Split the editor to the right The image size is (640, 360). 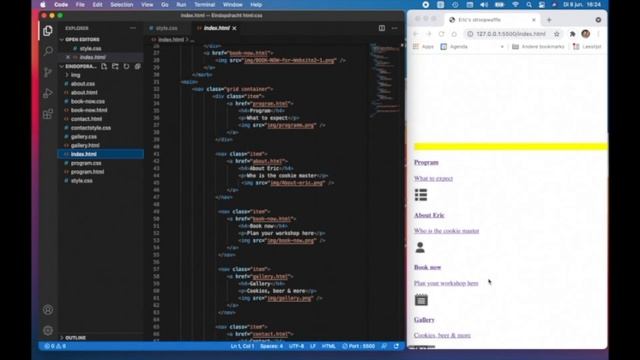[x=382, y=28]
